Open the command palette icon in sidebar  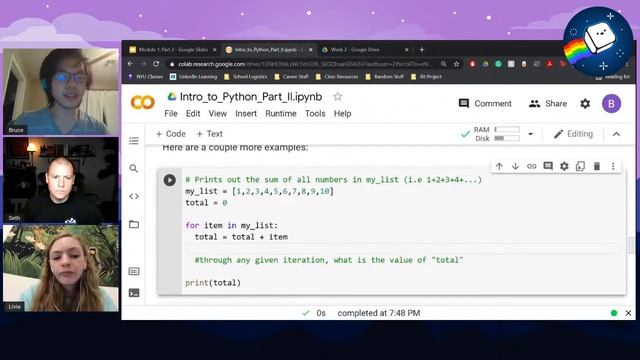(134, 271)
